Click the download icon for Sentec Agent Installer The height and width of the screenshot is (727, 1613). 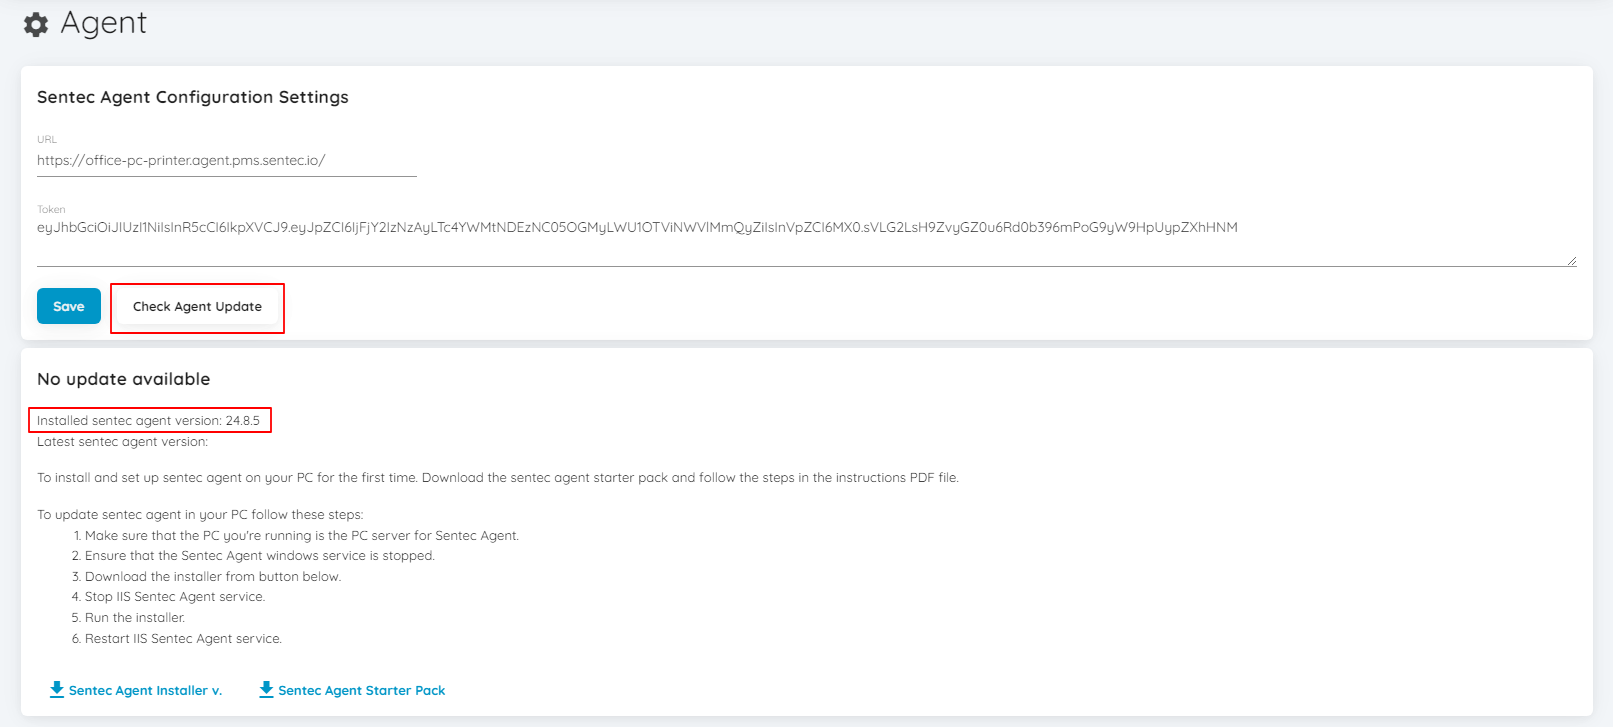[57, 689]
